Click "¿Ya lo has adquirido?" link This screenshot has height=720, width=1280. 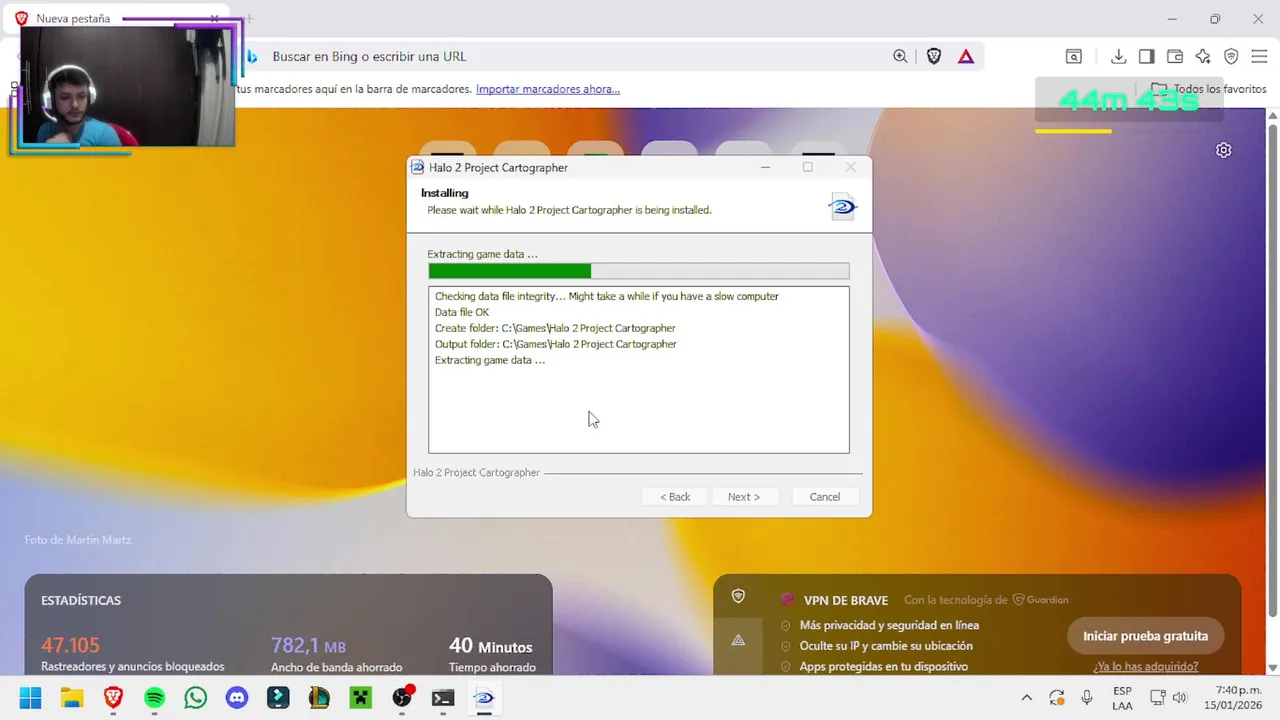[x=1146, y=666]
